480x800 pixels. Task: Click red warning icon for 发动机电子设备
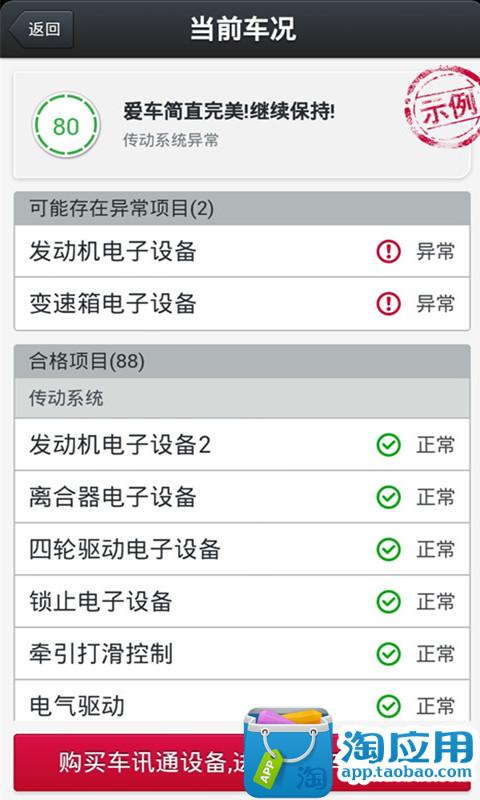[388, 252]
